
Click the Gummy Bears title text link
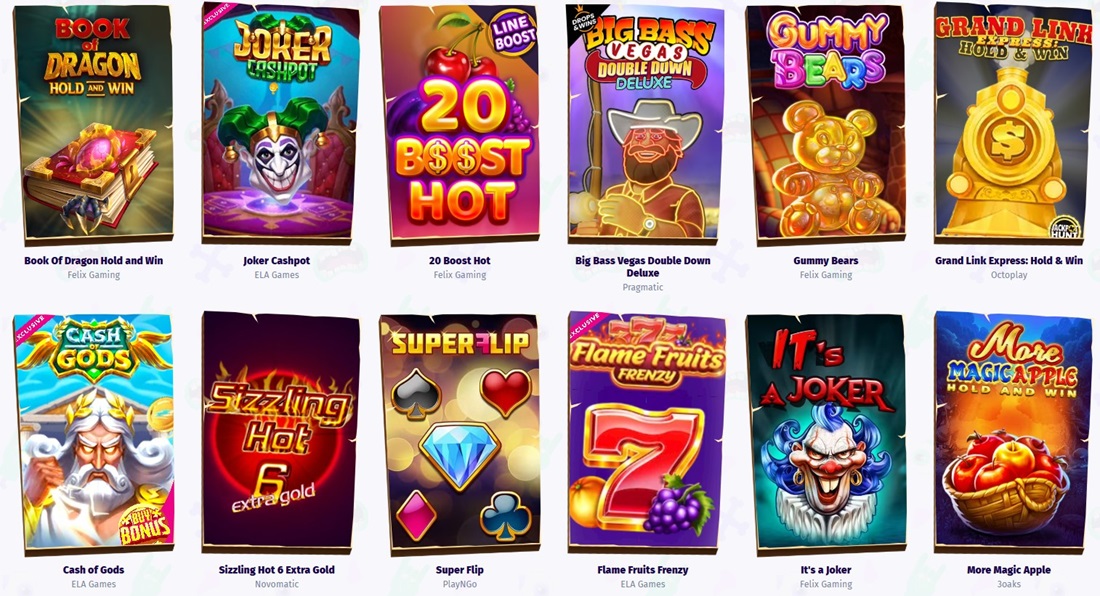click(x=826, y=260)
